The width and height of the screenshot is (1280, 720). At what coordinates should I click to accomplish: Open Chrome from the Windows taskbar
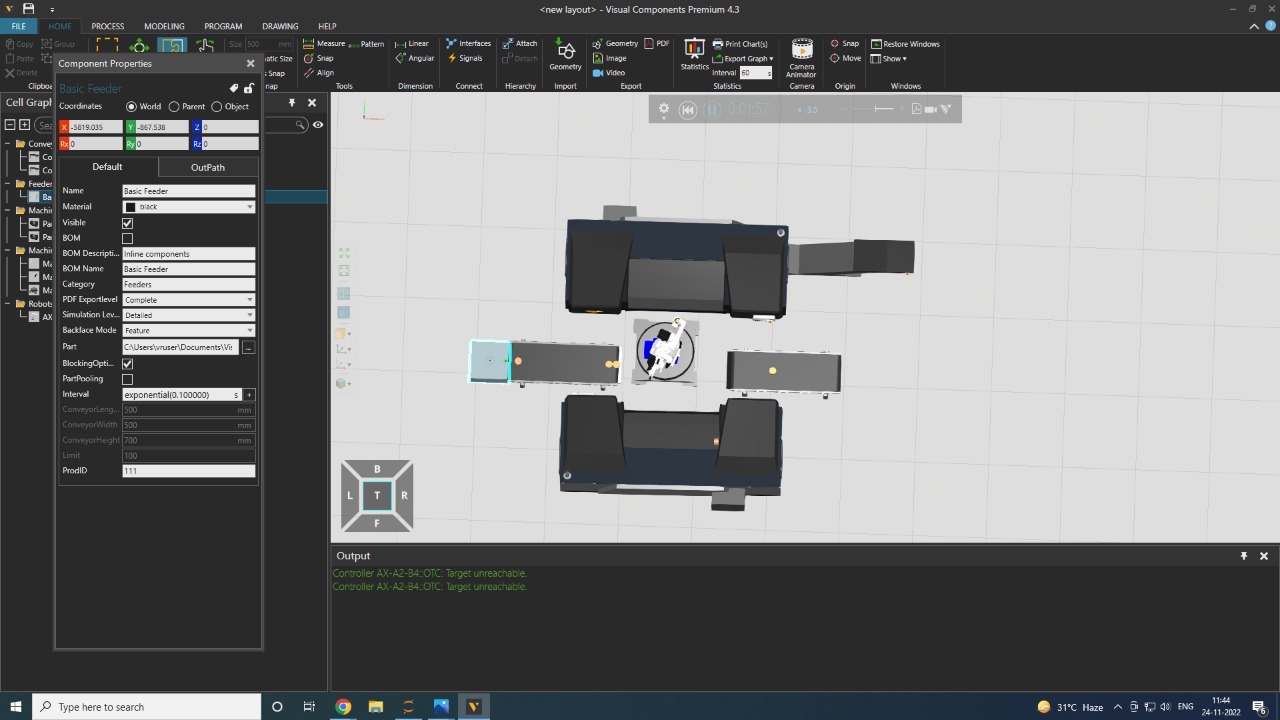click(343, 707)
